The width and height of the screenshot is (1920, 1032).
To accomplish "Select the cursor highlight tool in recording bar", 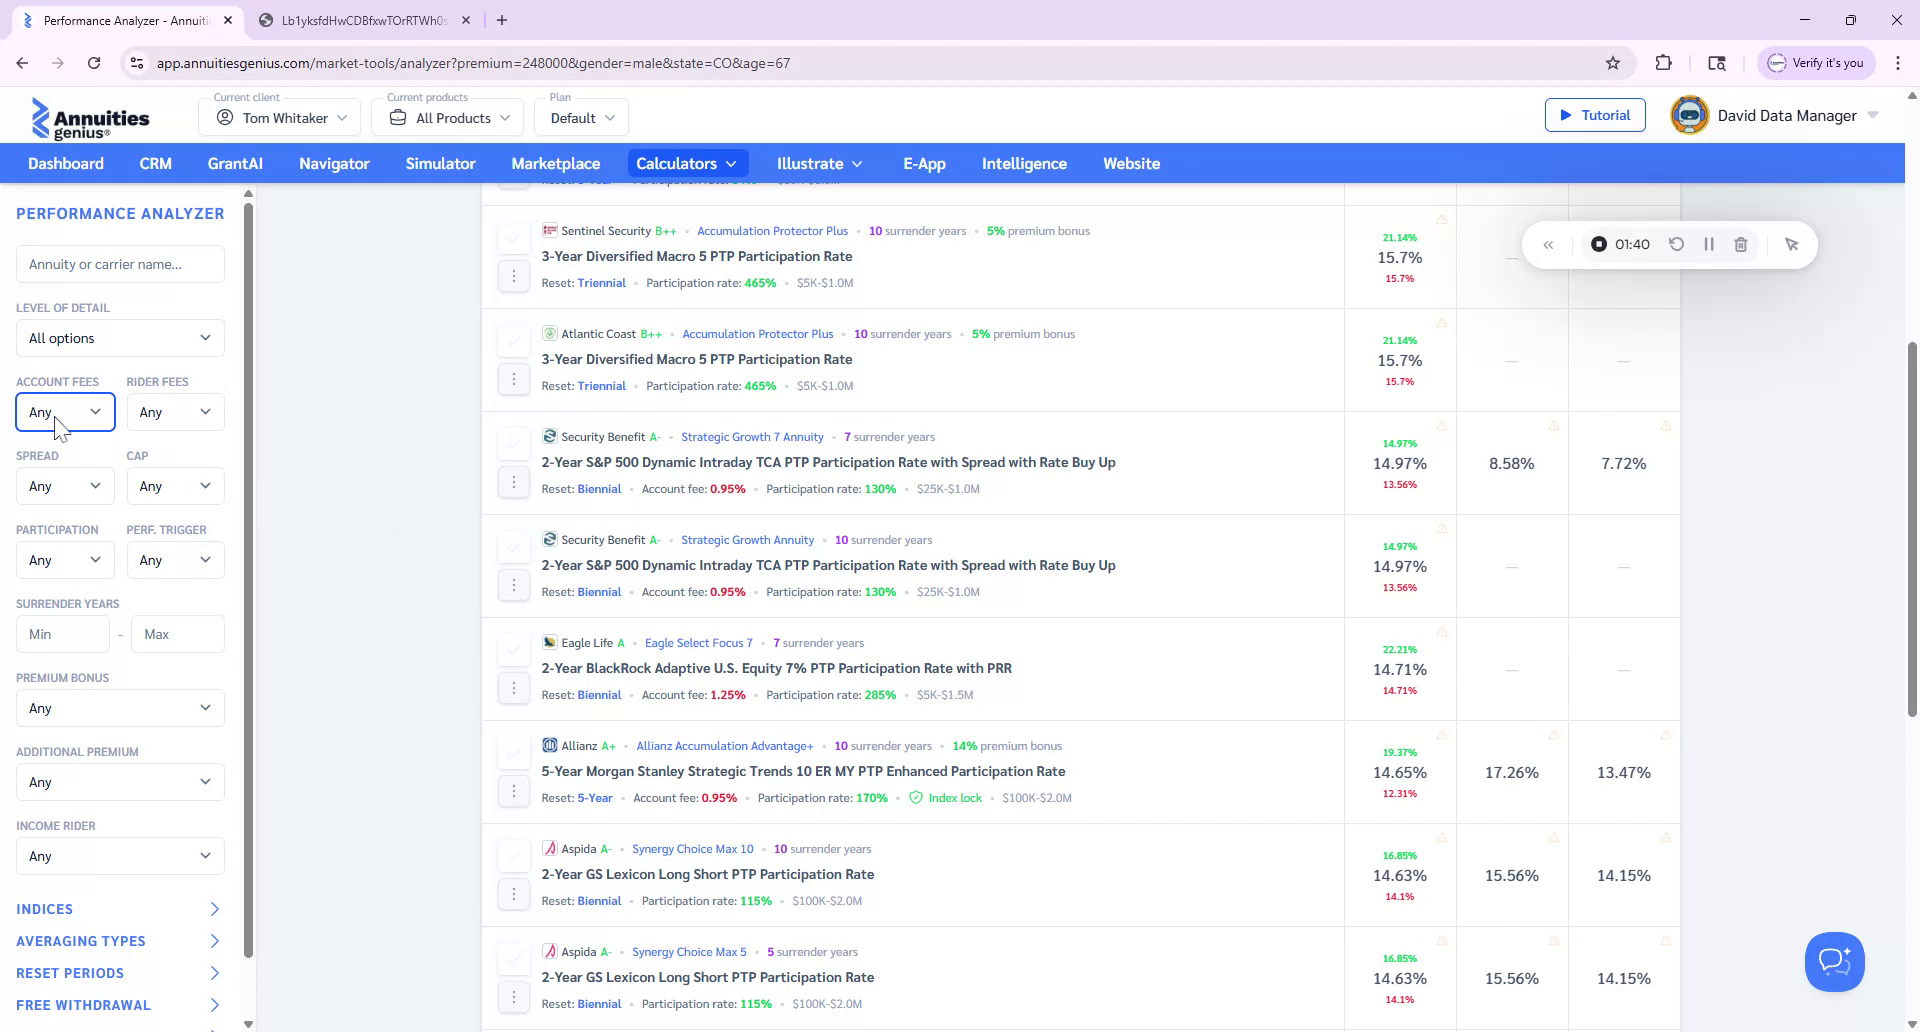I will (x=1792, y=244).
